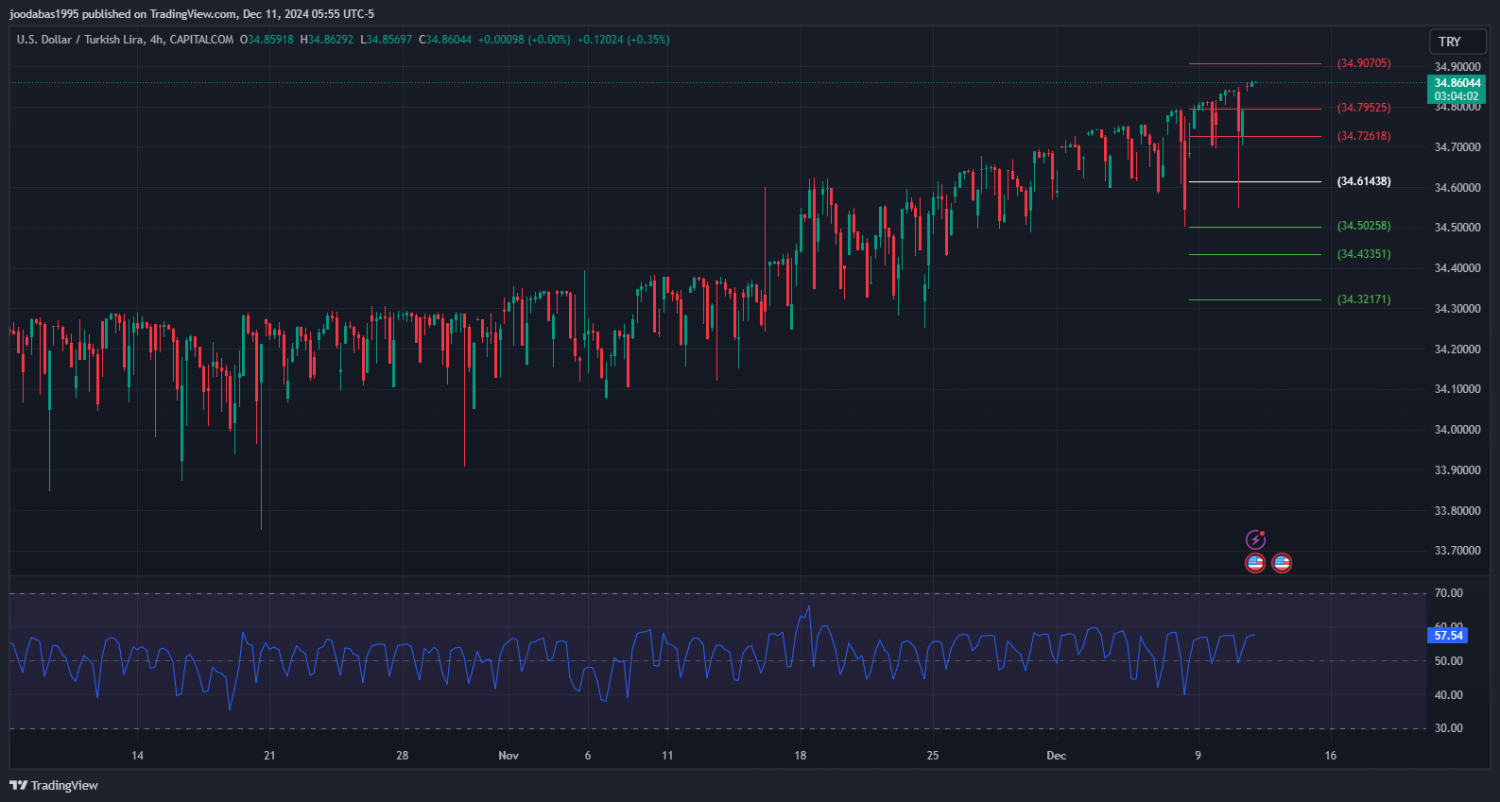Click the blue RSI value label 57.54
This screenshot has width=1500, height=802.
tap(1448, 635)
